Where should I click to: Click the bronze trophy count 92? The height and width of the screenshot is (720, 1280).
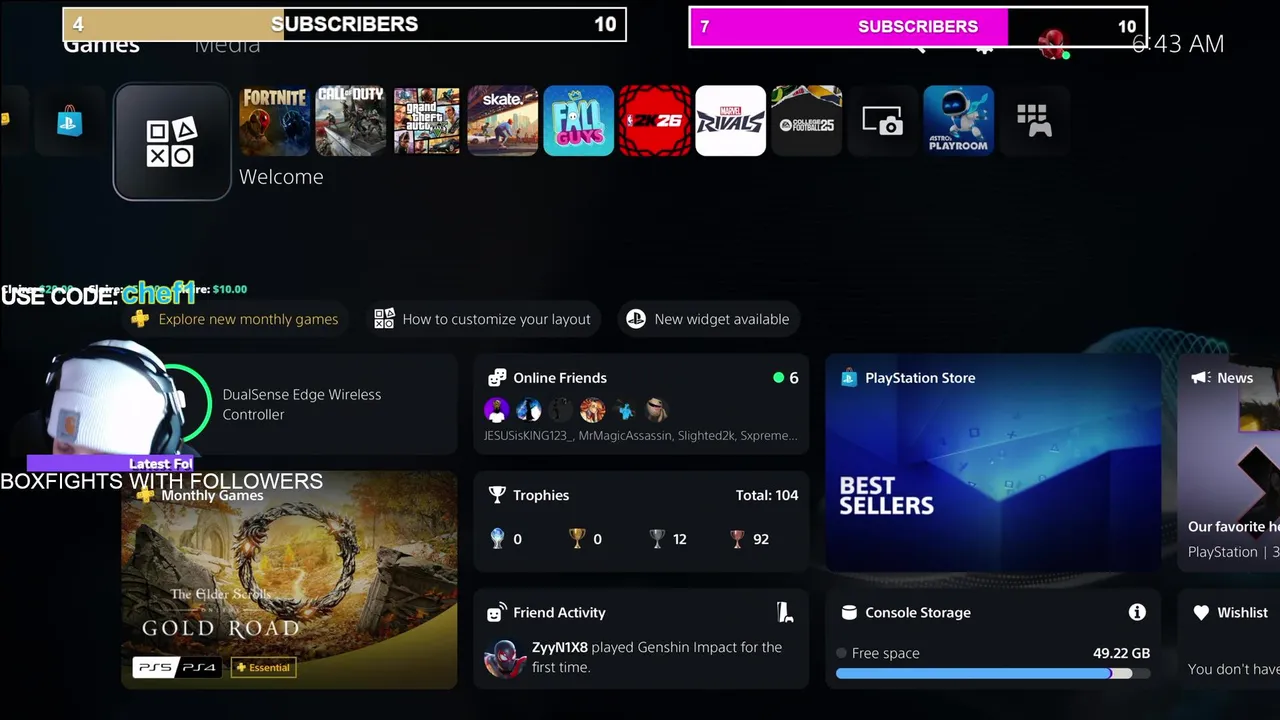point(761,539)
